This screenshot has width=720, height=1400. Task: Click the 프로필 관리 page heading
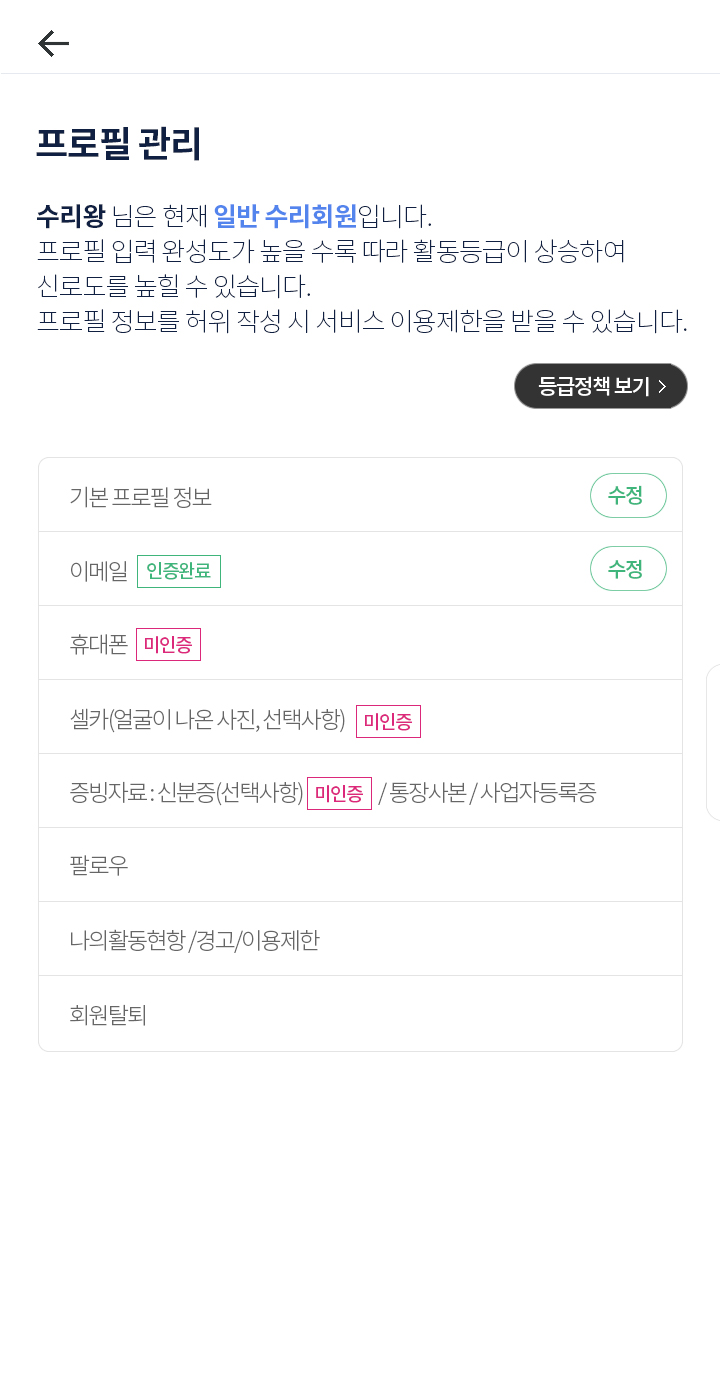[x=119, y=144]
